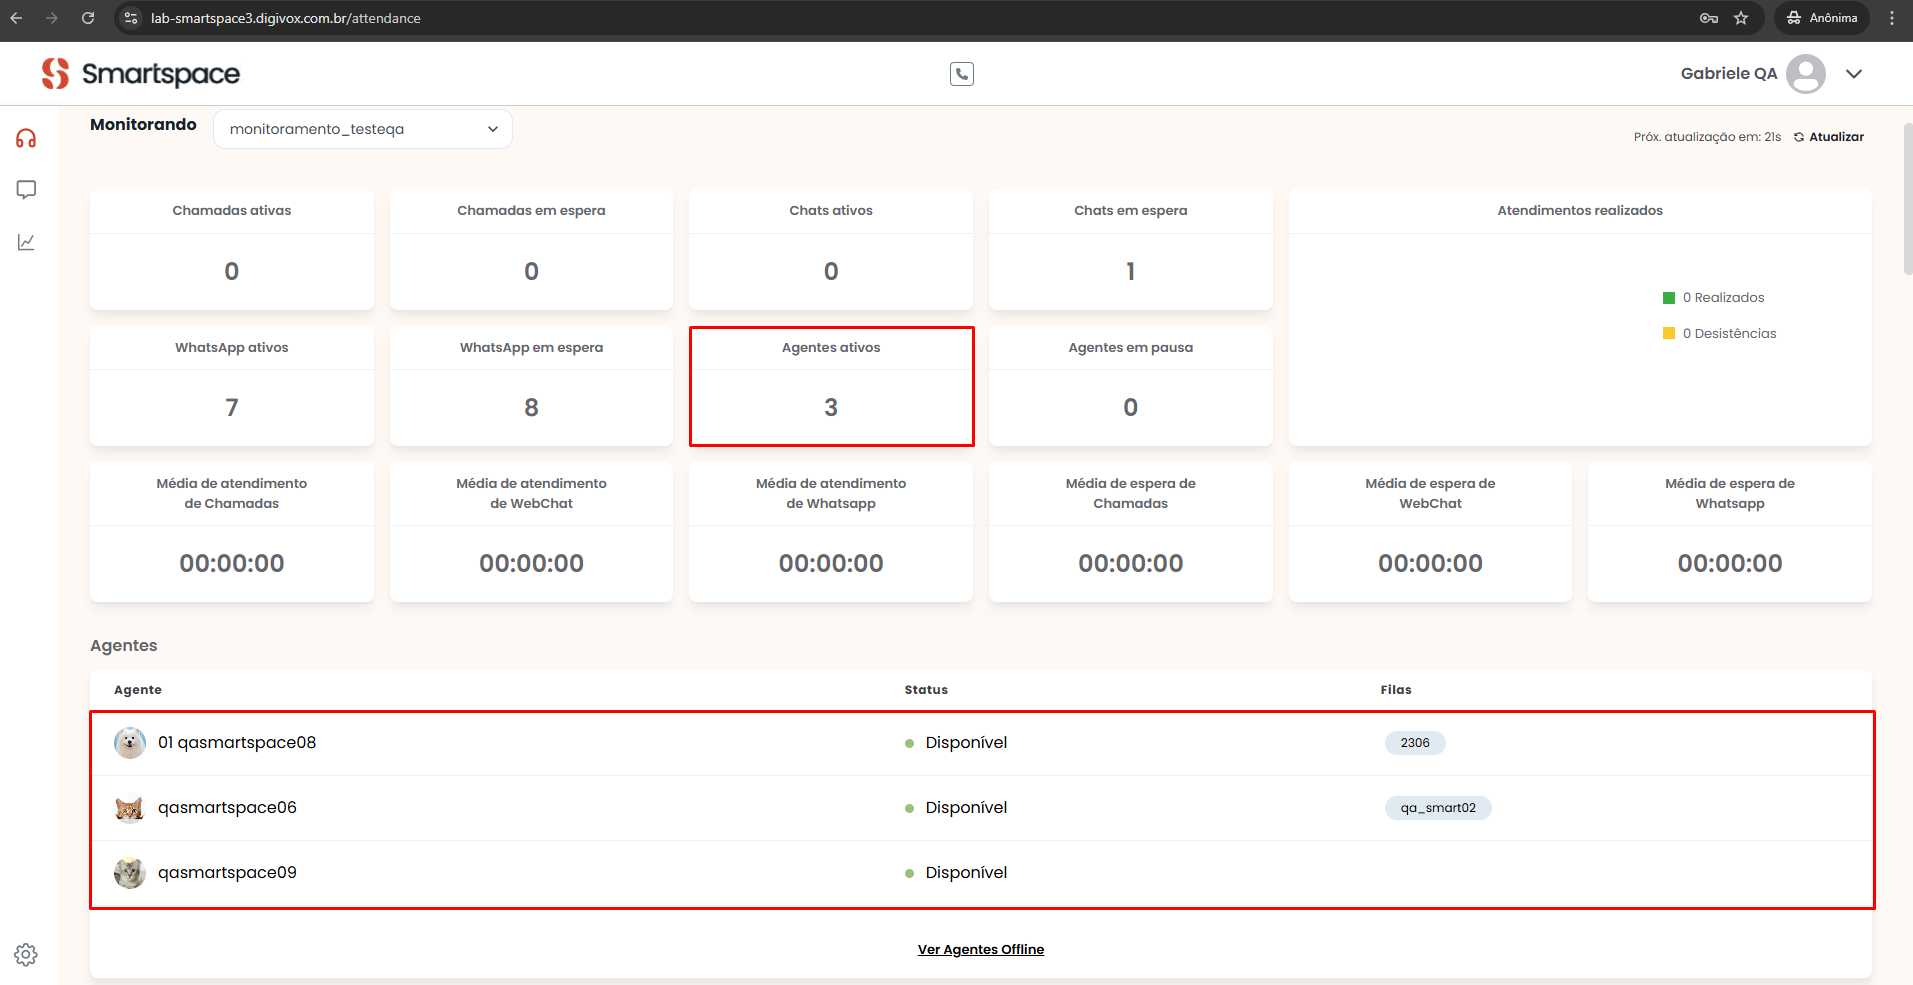Click Ver Agentes Offline link
The height and width of the screenshot is (985, 1913).
point(980,949)
